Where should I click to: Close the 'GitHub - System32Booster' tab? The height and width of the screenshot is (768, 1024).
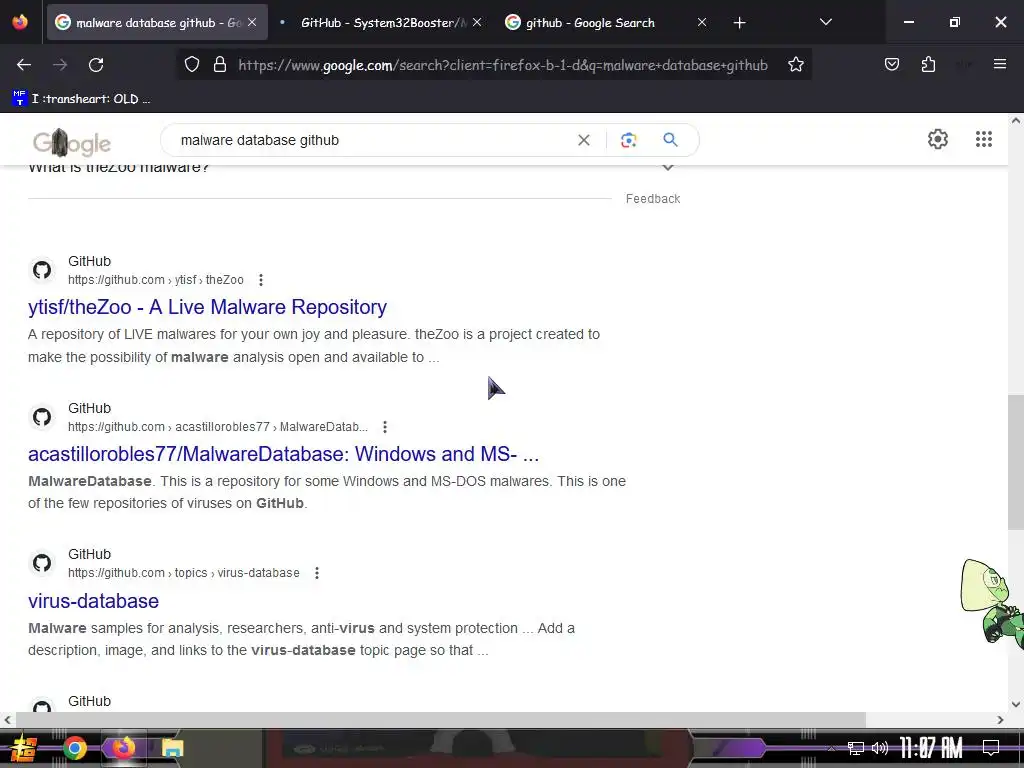pyautogui.click(x=477, y=22)
